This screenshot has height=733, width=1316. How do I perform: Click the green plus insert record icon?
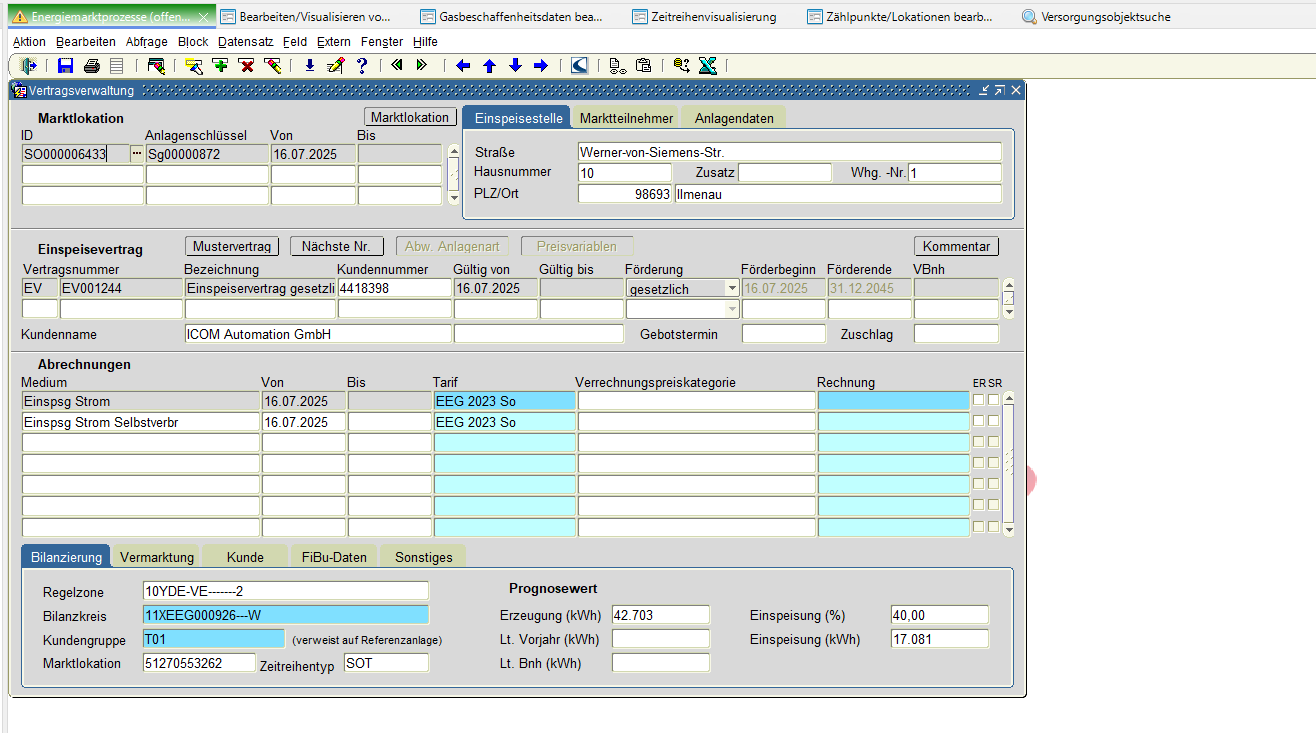pyautogui.click(x=220, y=66)
